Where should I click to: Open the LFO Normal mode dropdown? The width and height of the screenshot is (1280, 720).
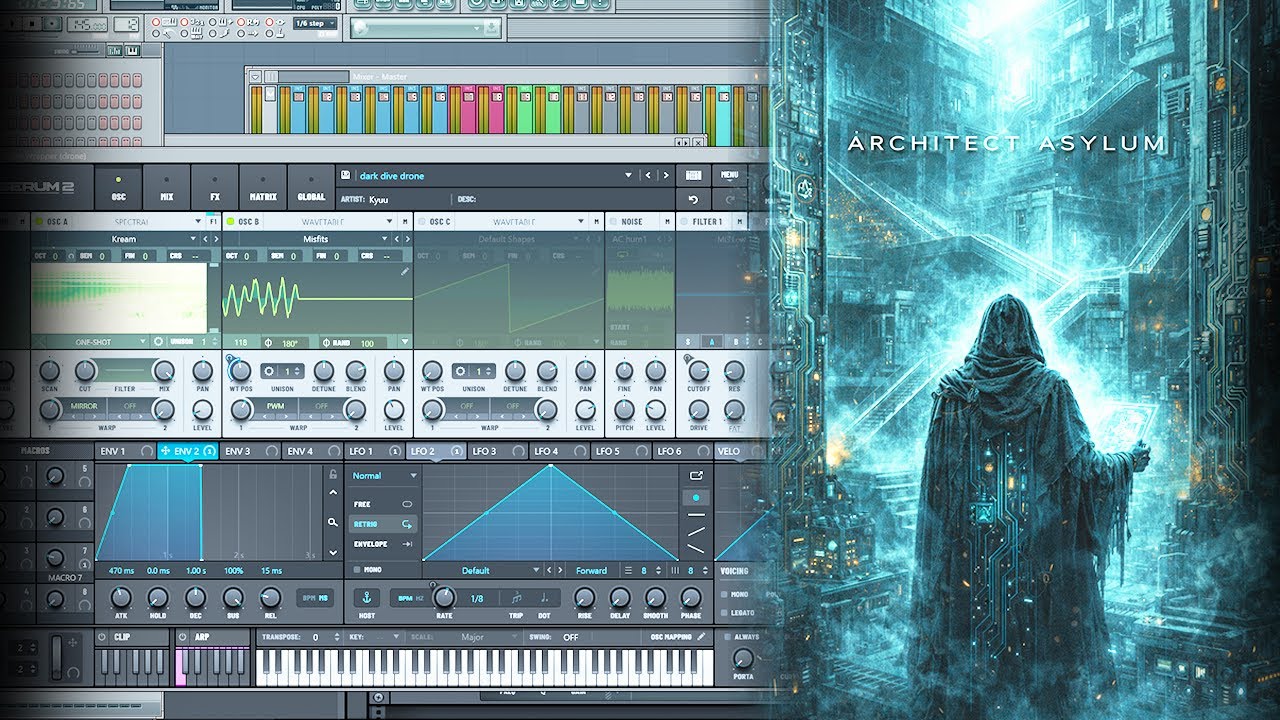pos(384,476)
